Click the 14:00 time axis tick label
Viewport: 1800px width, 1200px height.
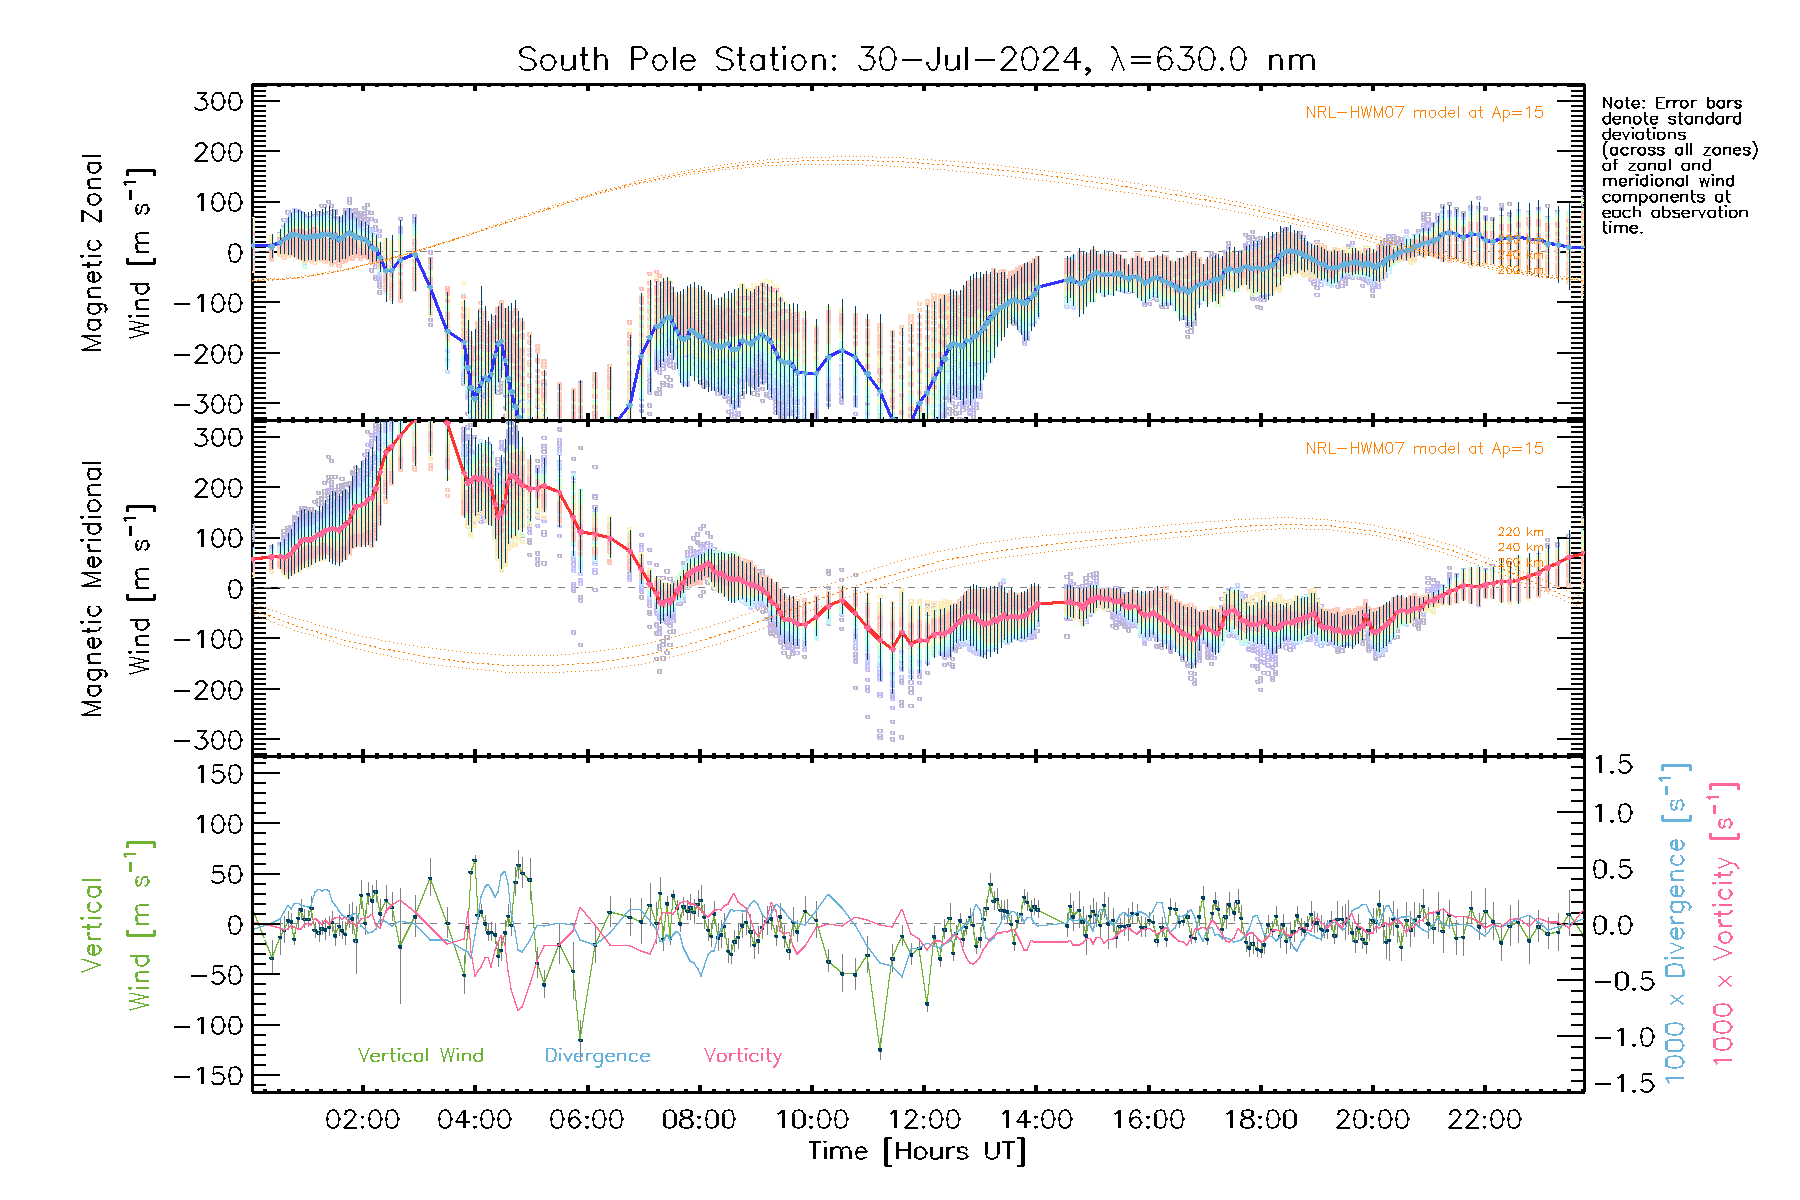(x=1035, y=1120)
